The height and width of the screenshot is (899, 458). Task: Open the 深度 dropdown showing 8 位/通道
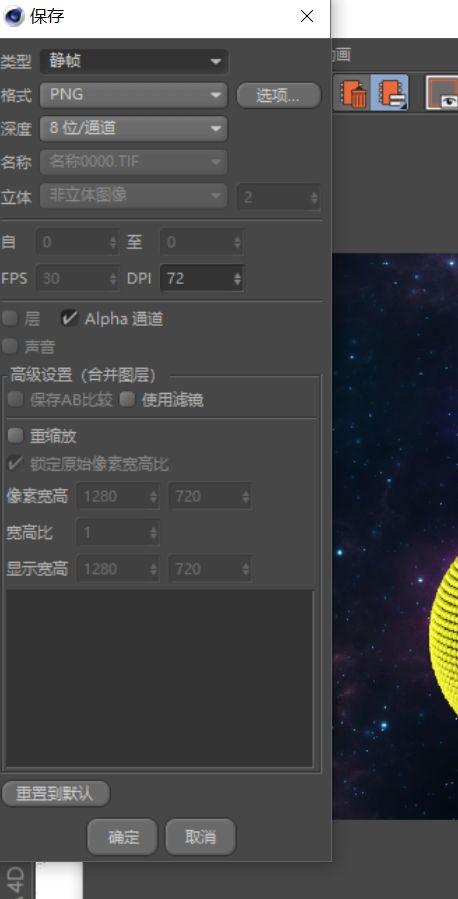(x=134, y=128)
